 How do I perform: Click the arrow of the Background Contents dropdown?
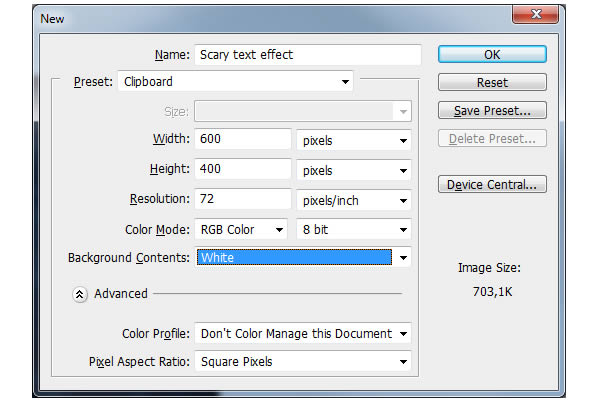(x=403, y=258)
